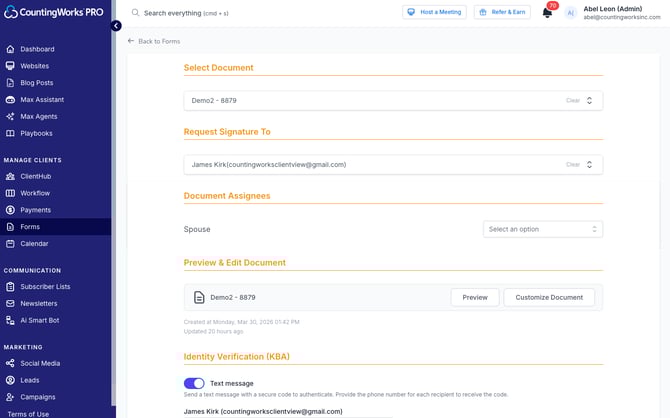Click the Preview button
This screenshot has height=418, width=670.
point(475,297)
